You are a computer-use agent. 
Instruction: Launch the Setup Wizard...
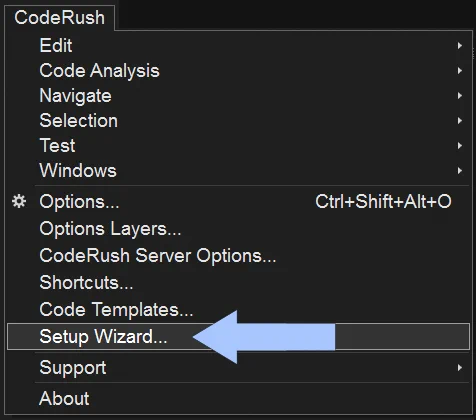tap(238, 336)
